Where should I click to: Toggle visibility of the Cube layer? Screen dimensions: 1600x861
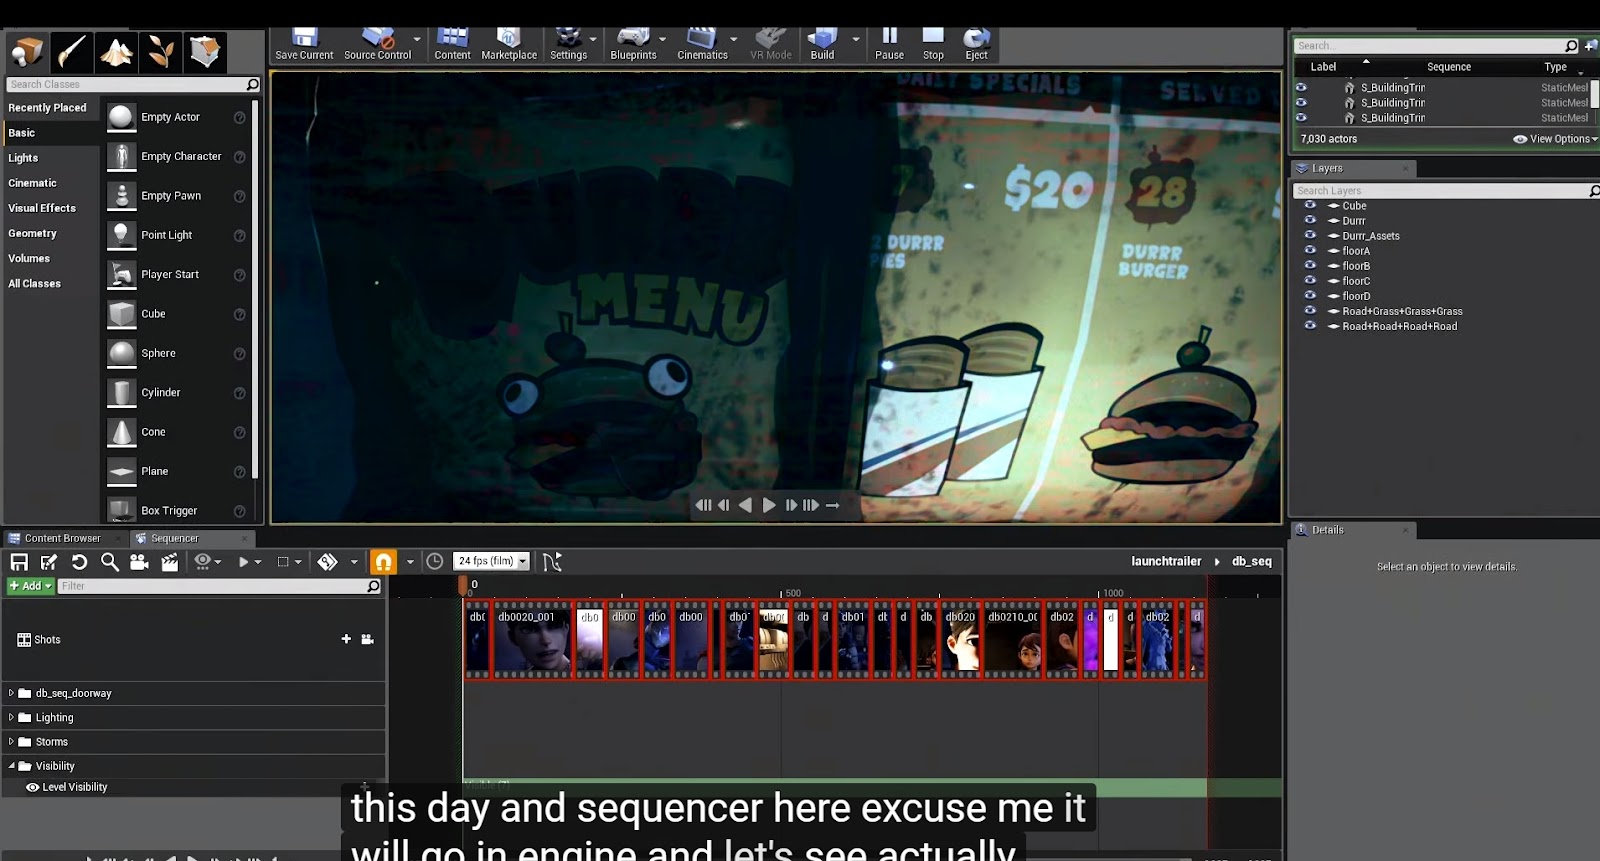[x=1310, y=205]
